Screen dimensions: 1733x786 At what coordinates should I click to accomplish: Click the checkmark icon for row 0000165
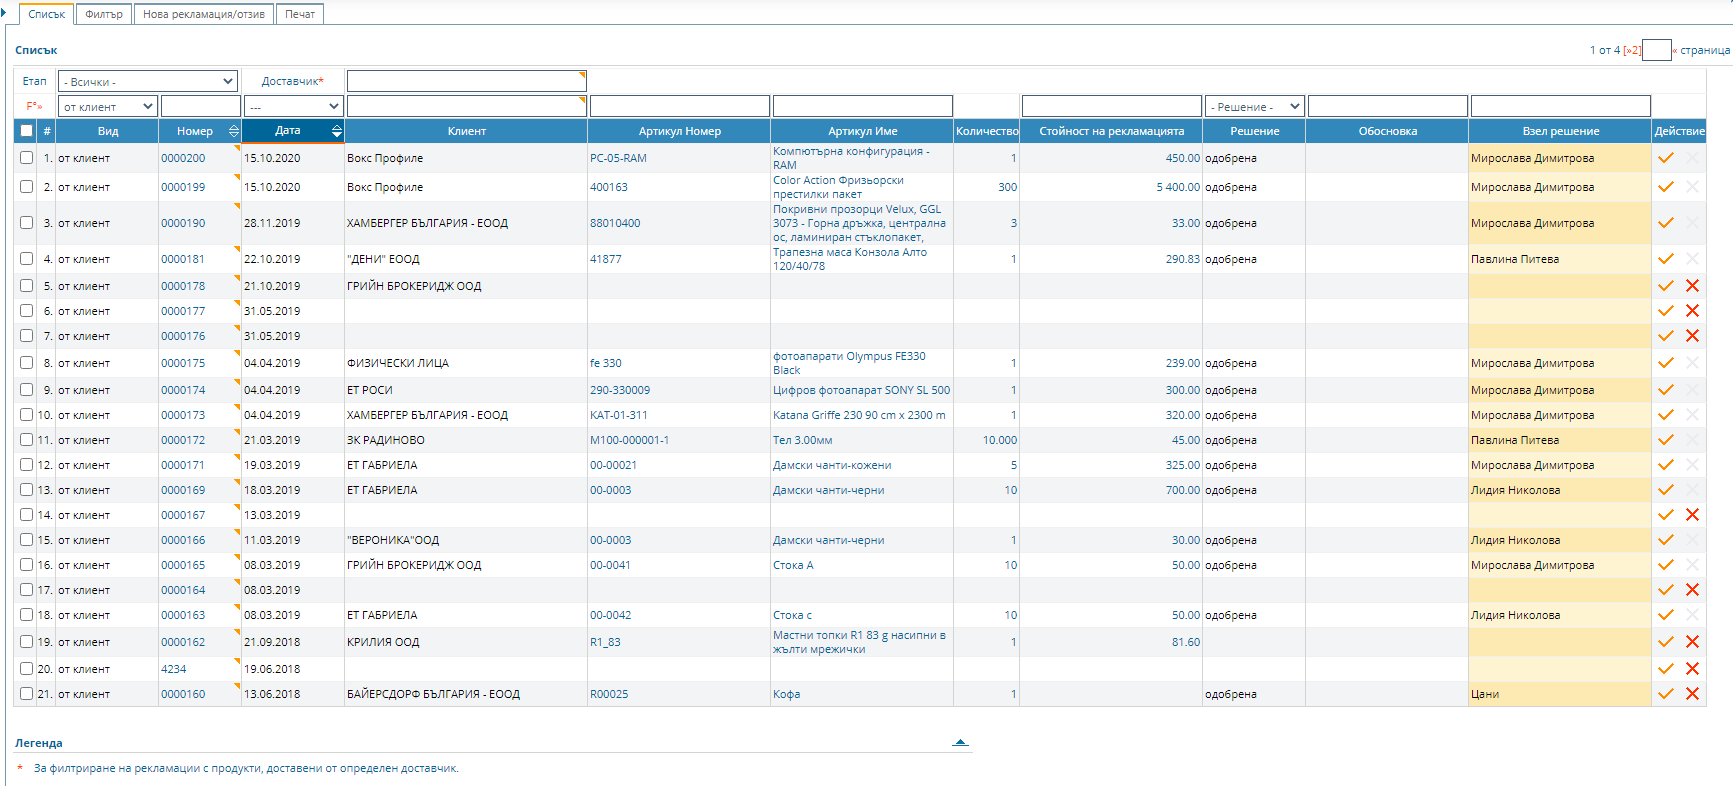pos(1665,565)
